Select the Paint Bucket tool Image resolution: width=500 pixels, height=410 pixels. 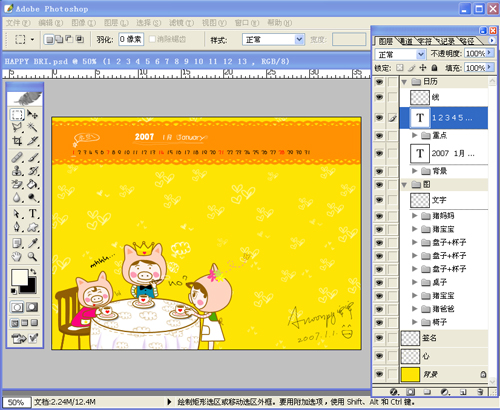[33, 184]
